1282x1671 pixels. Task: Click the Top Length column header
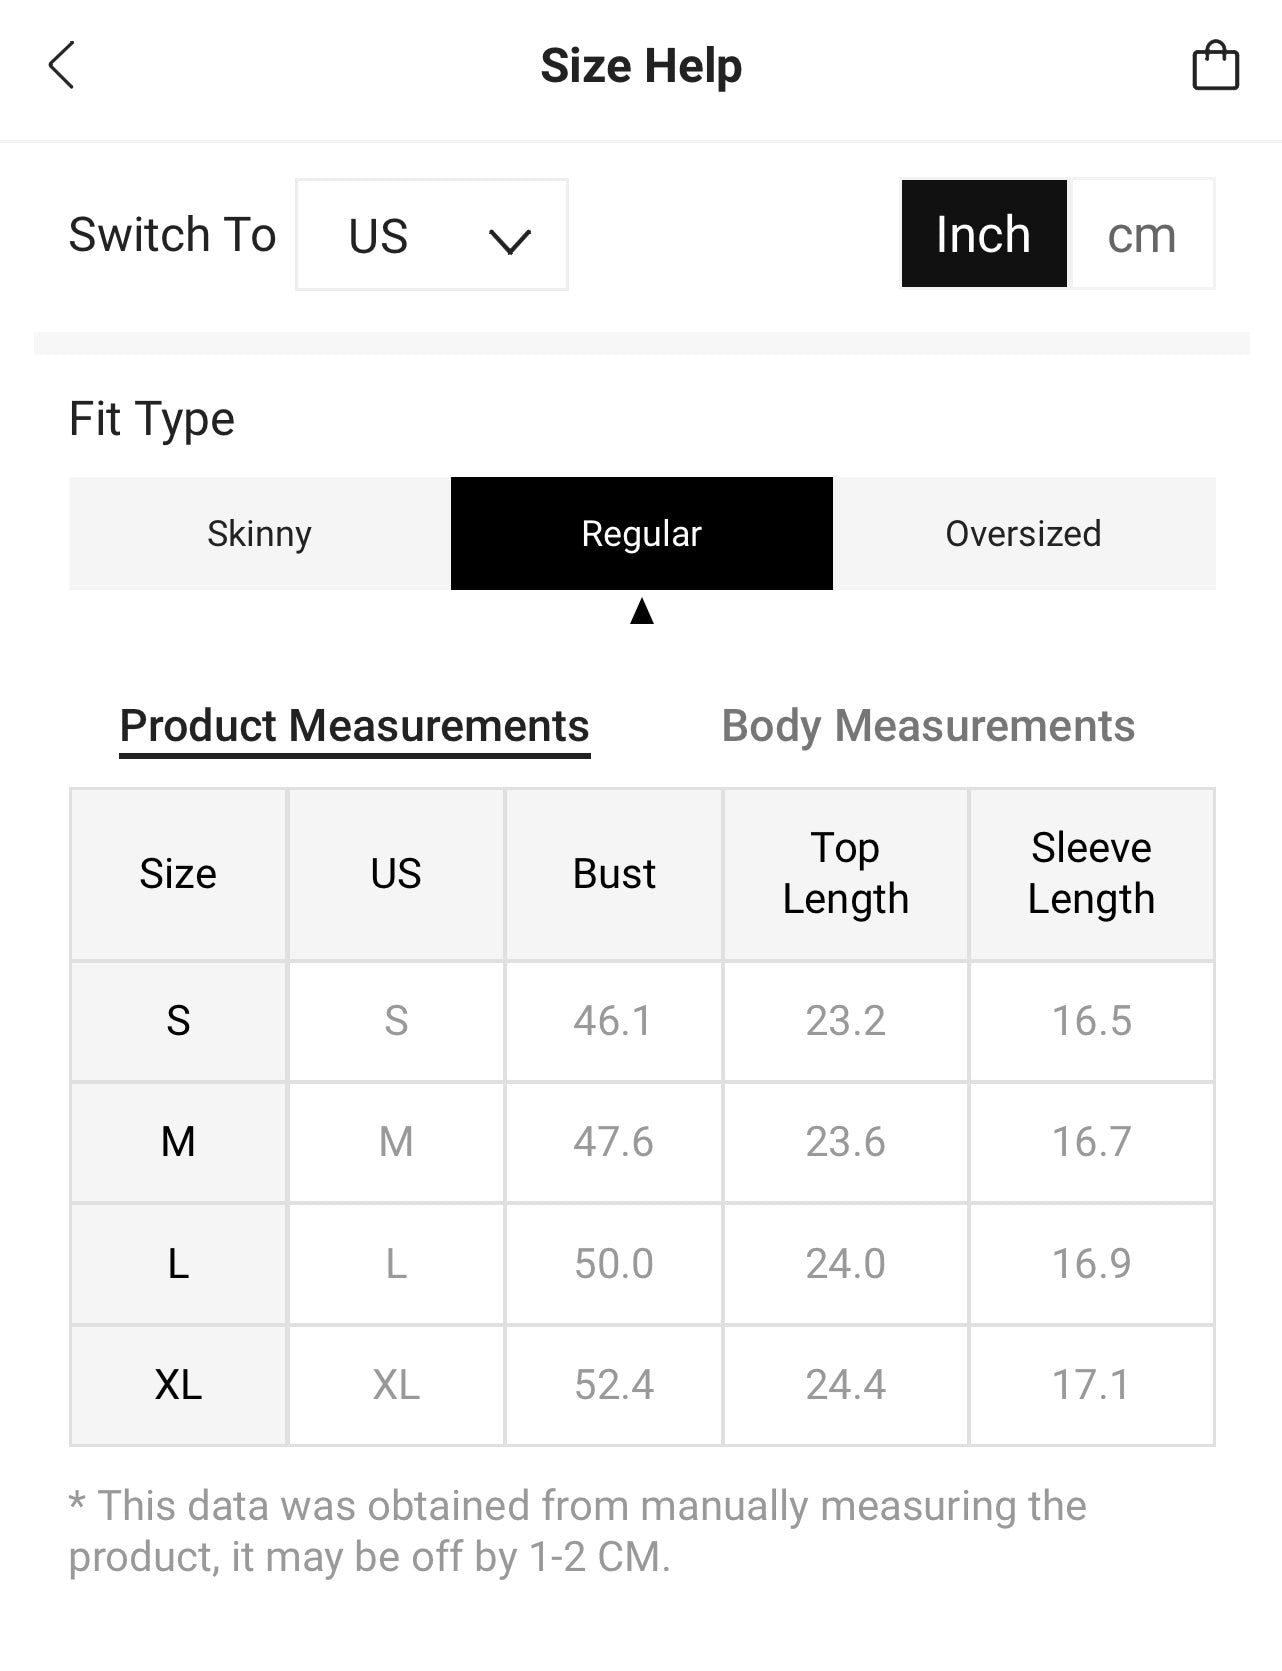pos(845,874)
